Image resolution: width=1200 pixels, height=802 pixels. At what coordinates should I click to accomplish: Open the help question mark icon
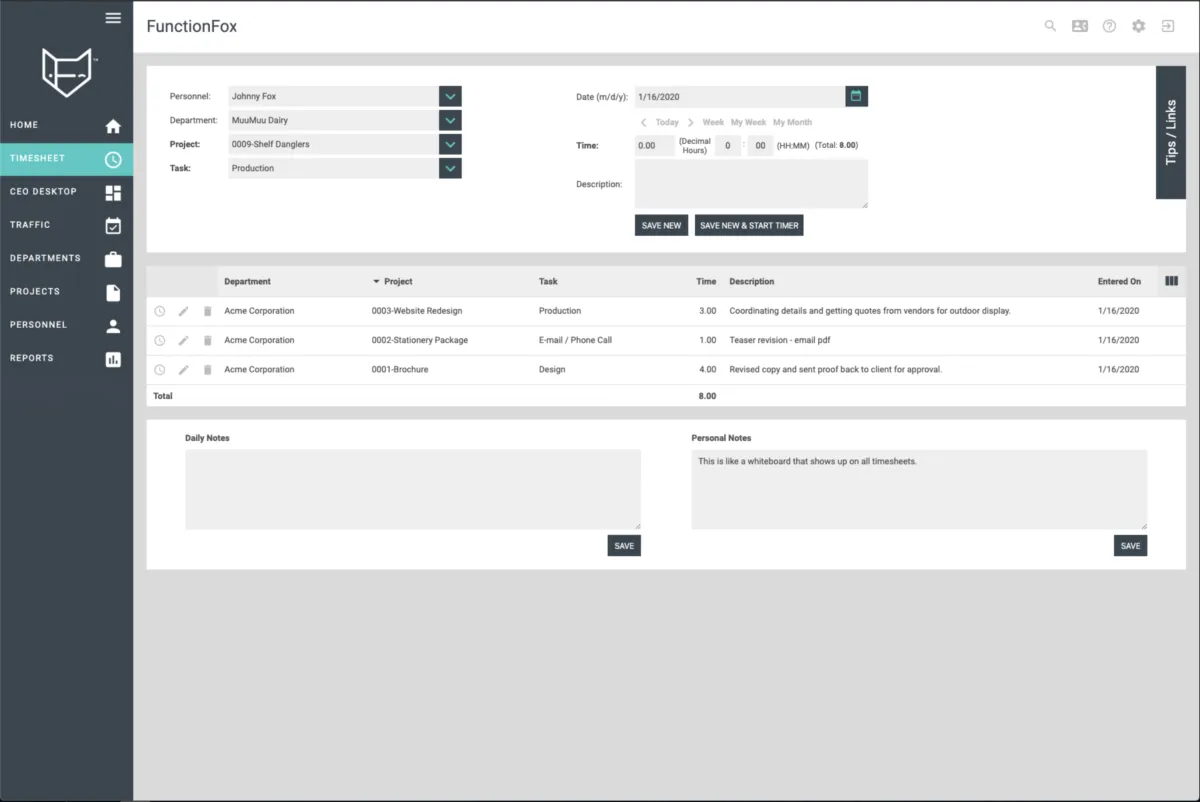1109,26
